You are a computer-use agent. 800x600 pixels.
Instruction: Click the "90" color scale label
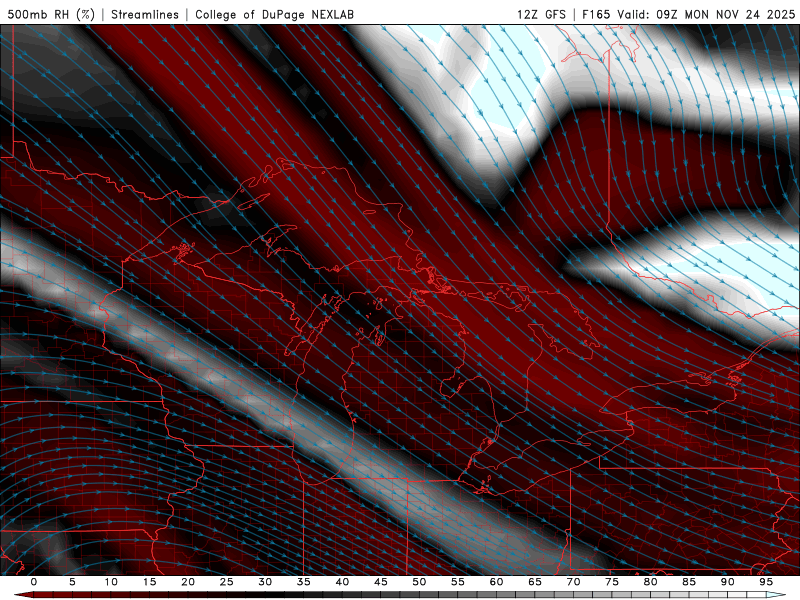click(x=727, y=582)
